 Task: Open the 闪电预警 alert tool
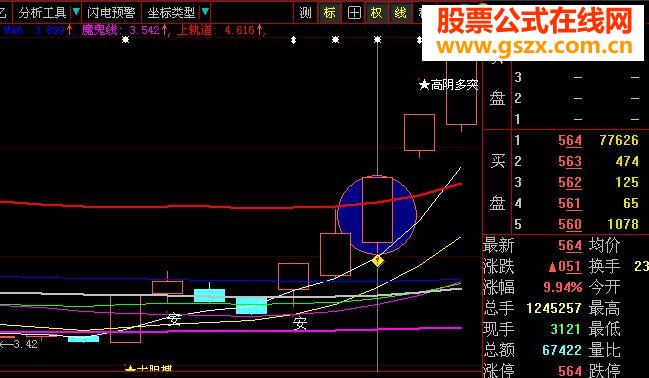coord(111,13)
